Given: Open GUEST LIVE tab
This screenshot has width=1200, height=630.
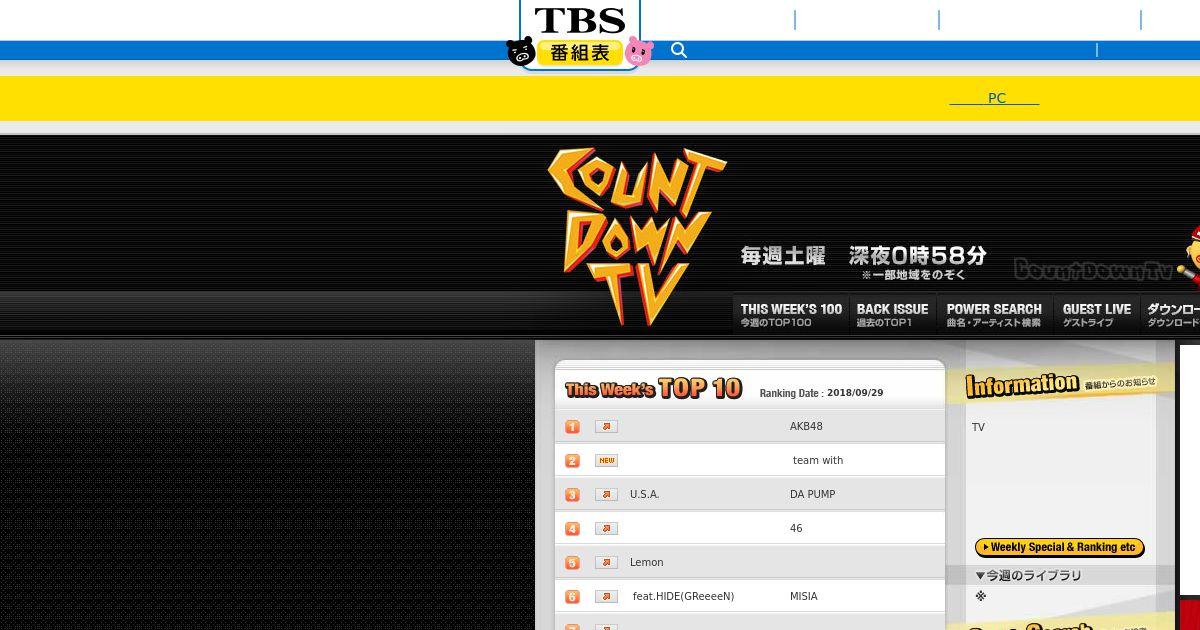Looking at the screenshot, I should (1096, 315).
